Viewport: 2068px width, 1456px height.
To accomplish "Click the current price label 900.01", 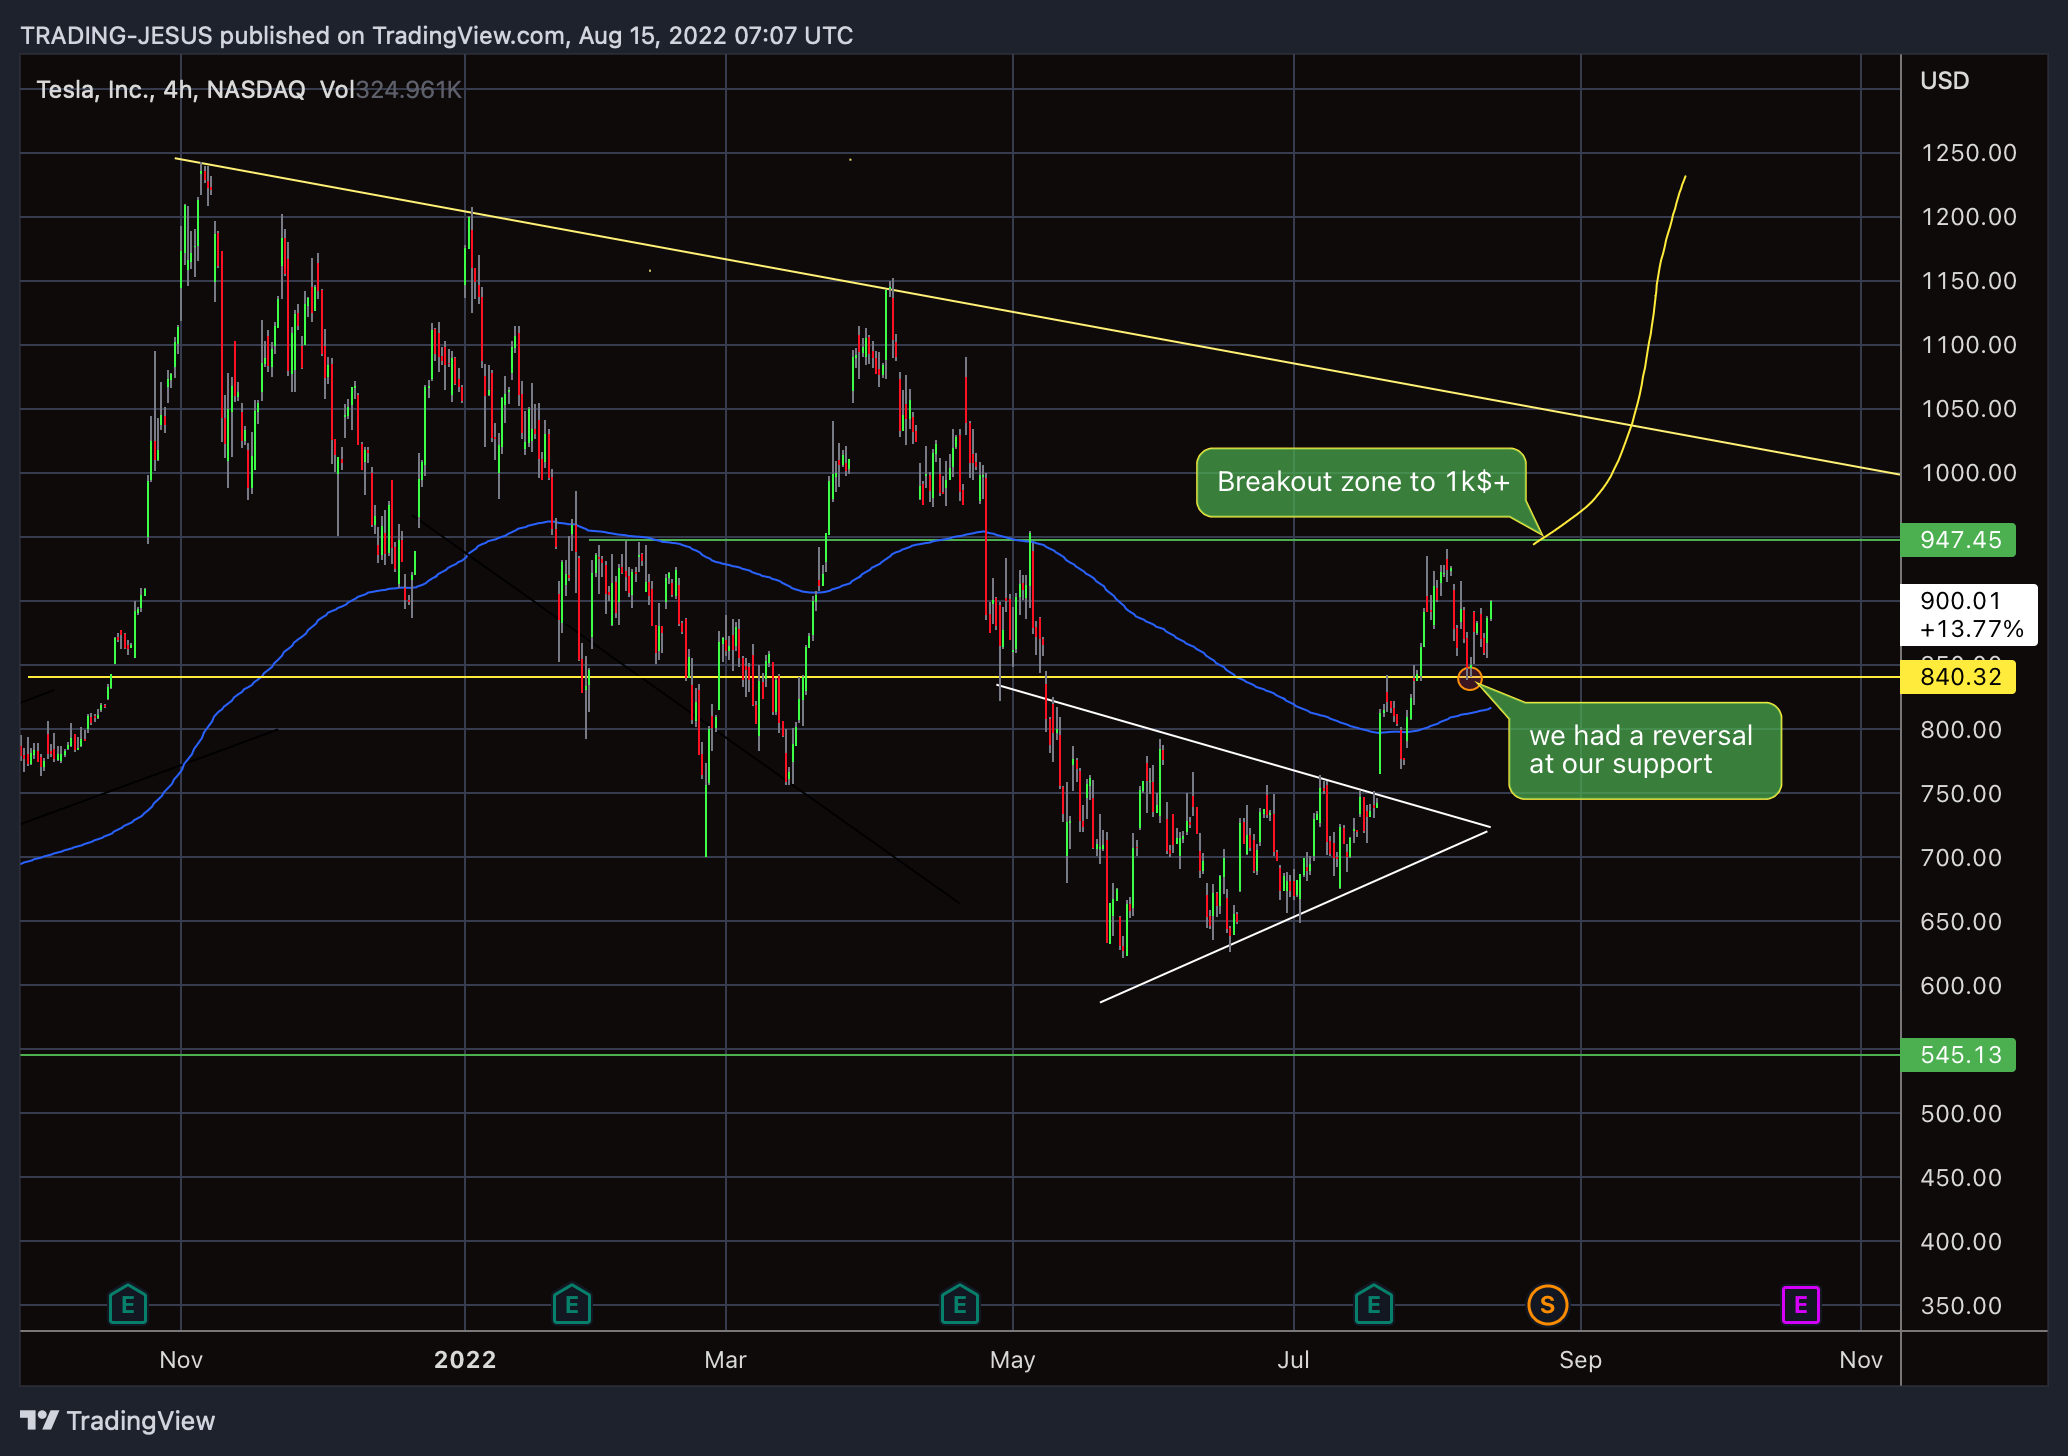I will pyautogui.click(x=1968, y=614).
